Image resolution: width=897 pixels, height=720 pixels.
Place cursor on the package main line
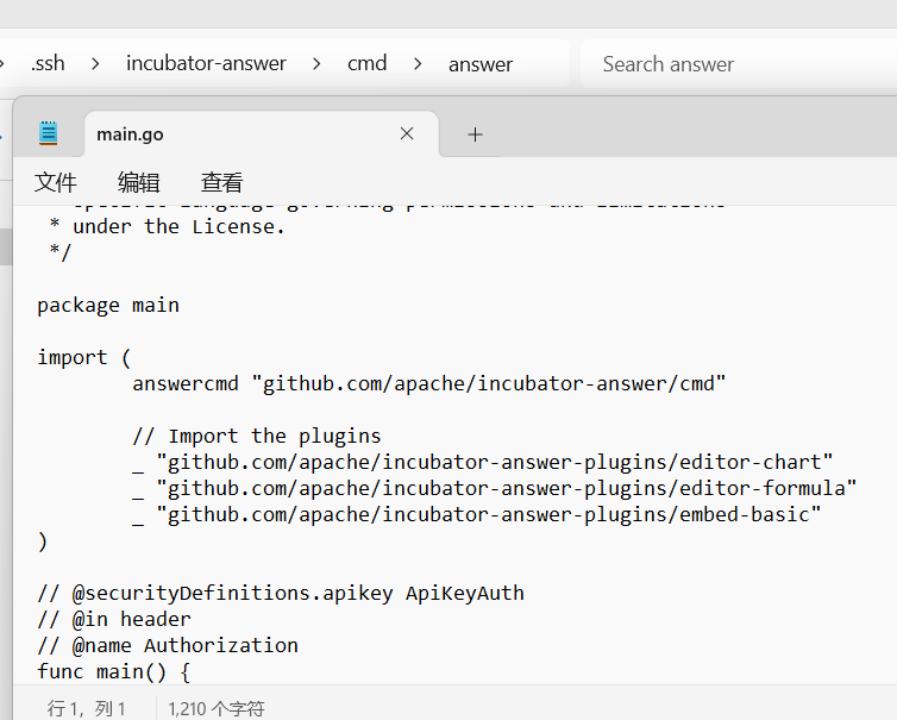click(x=108, y=305)
